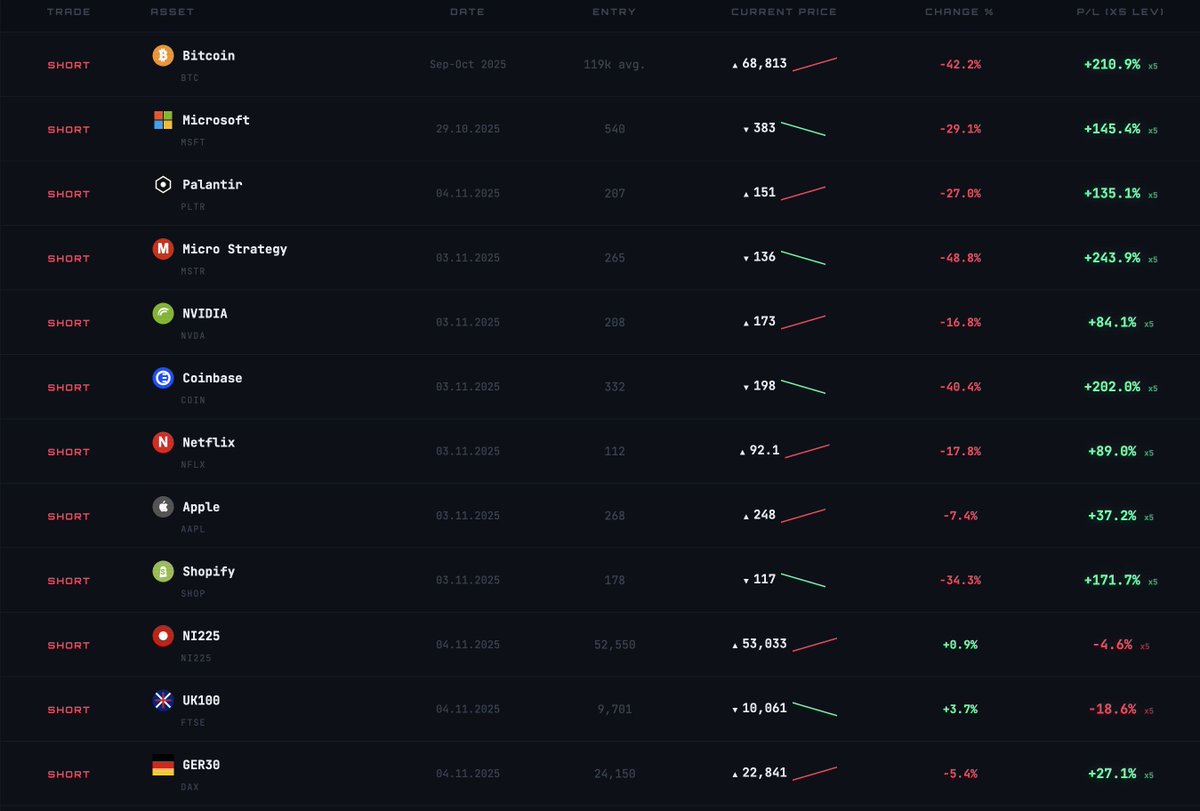Click the Netflix price sparkline chart

point(807,451)
